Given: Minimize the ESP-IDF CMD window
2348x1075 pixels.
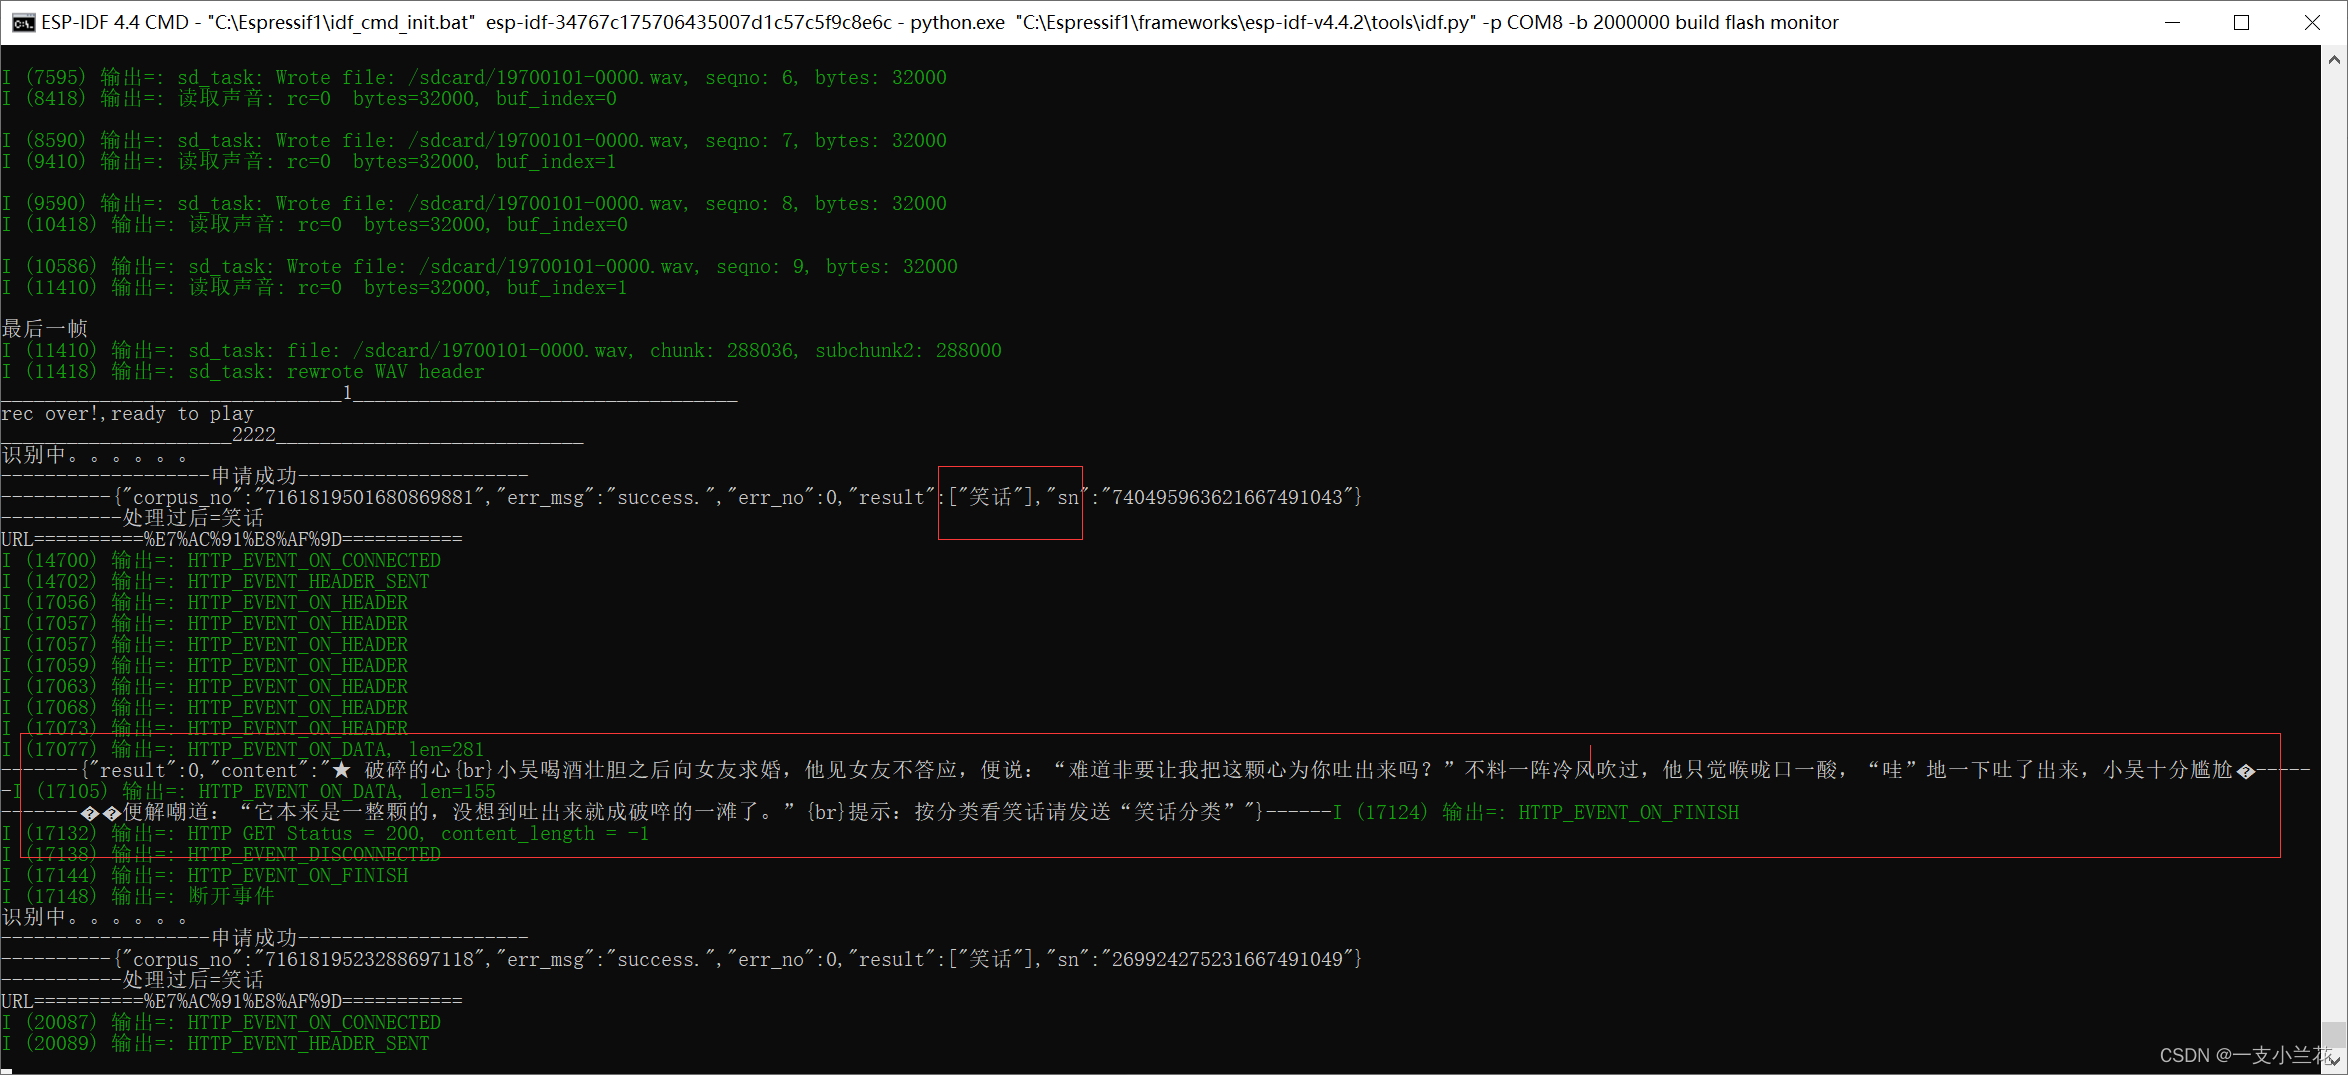Looking at the screenshot, I should pos(2172,22).
